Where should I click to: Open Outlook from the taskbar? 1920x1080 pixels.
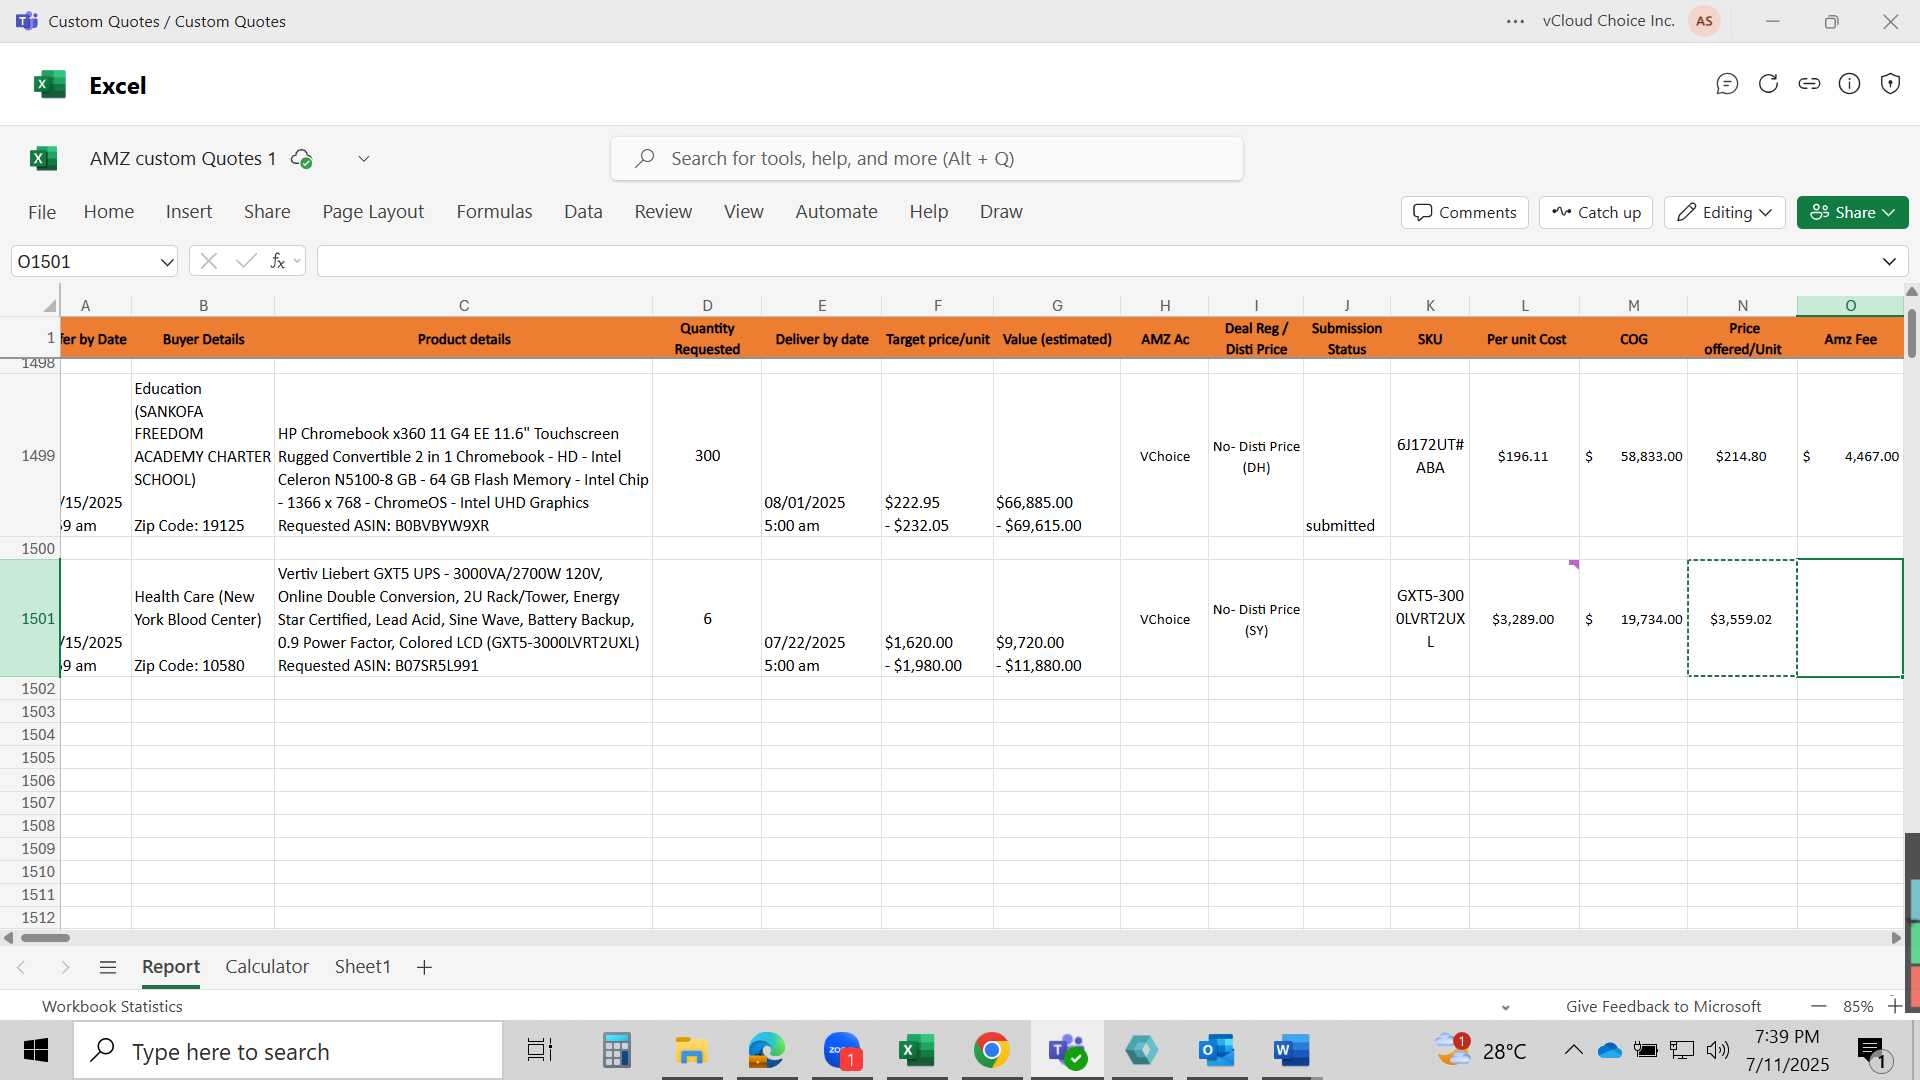click(1217, 1050)
